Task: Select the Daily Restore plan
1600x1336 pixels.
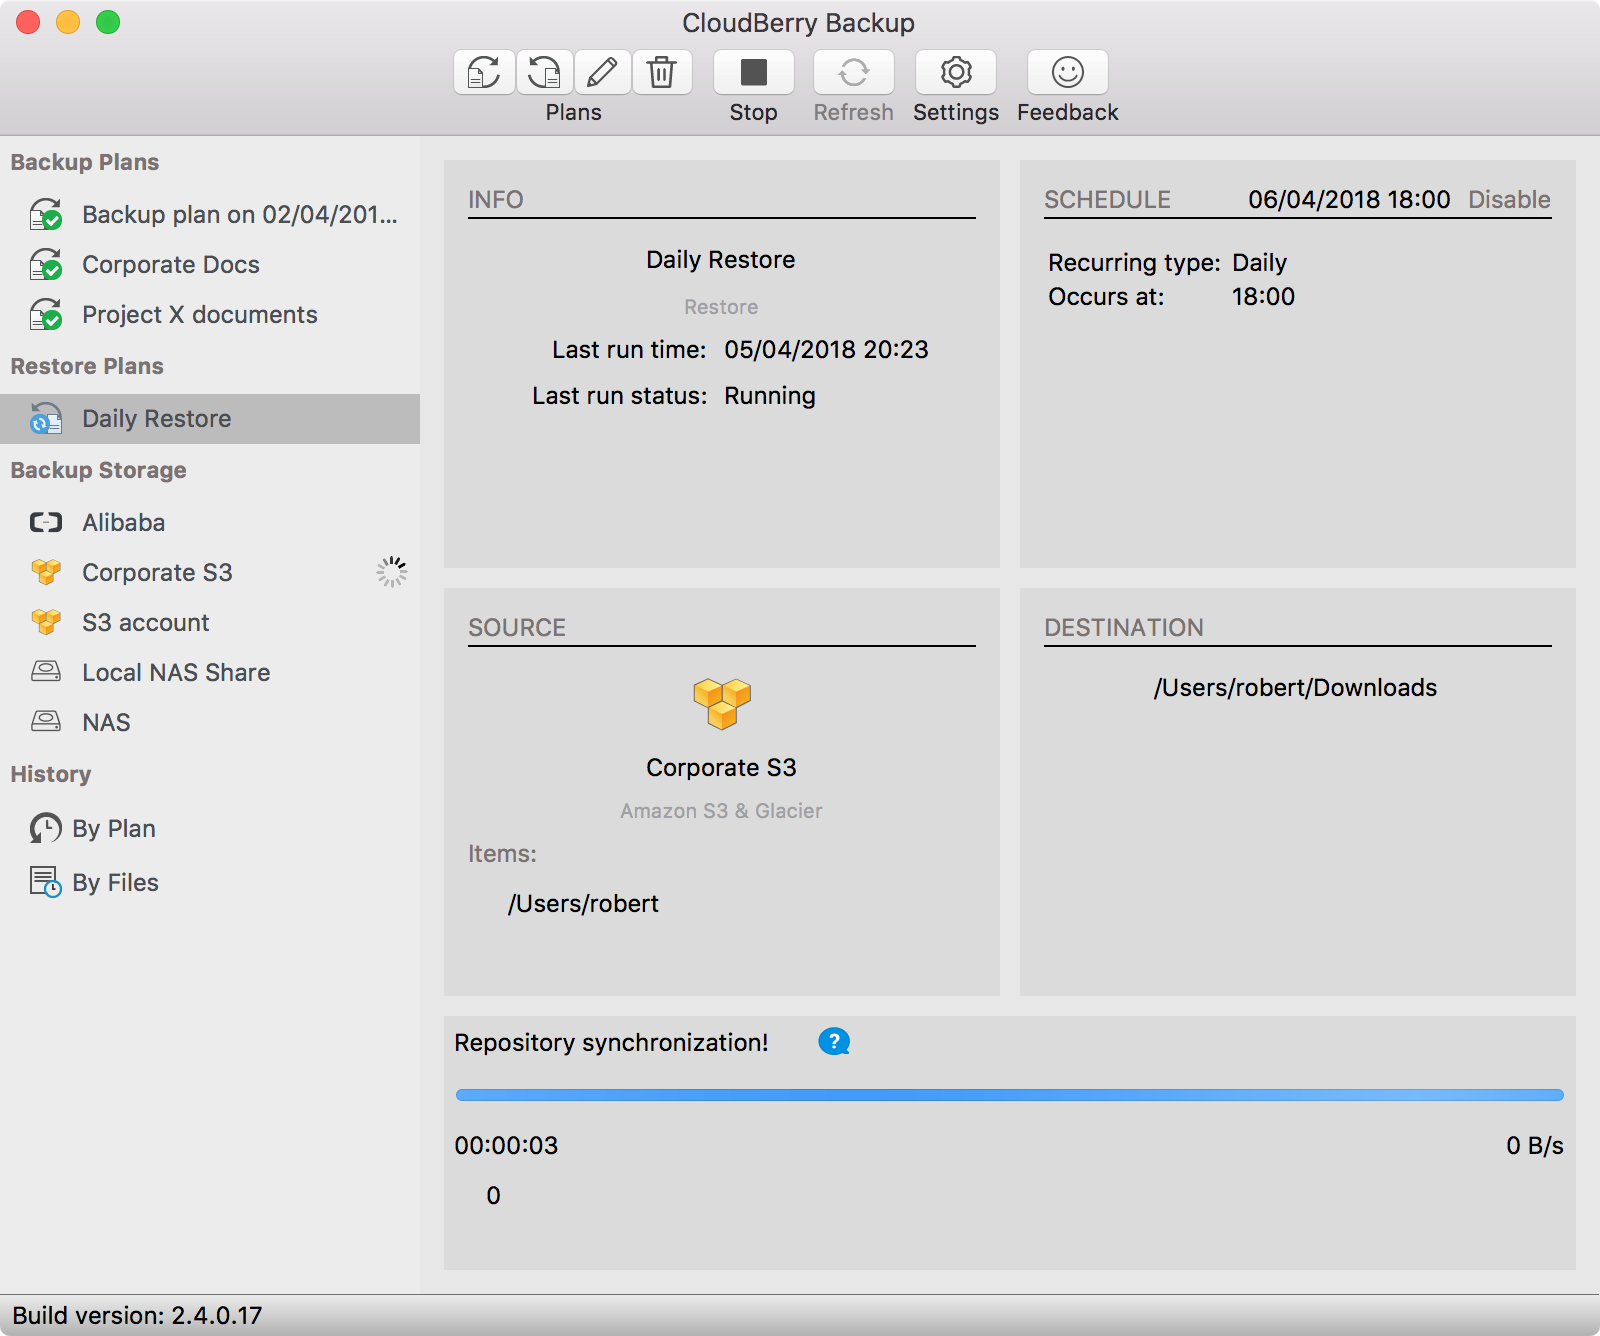Action: click(210, 418)
